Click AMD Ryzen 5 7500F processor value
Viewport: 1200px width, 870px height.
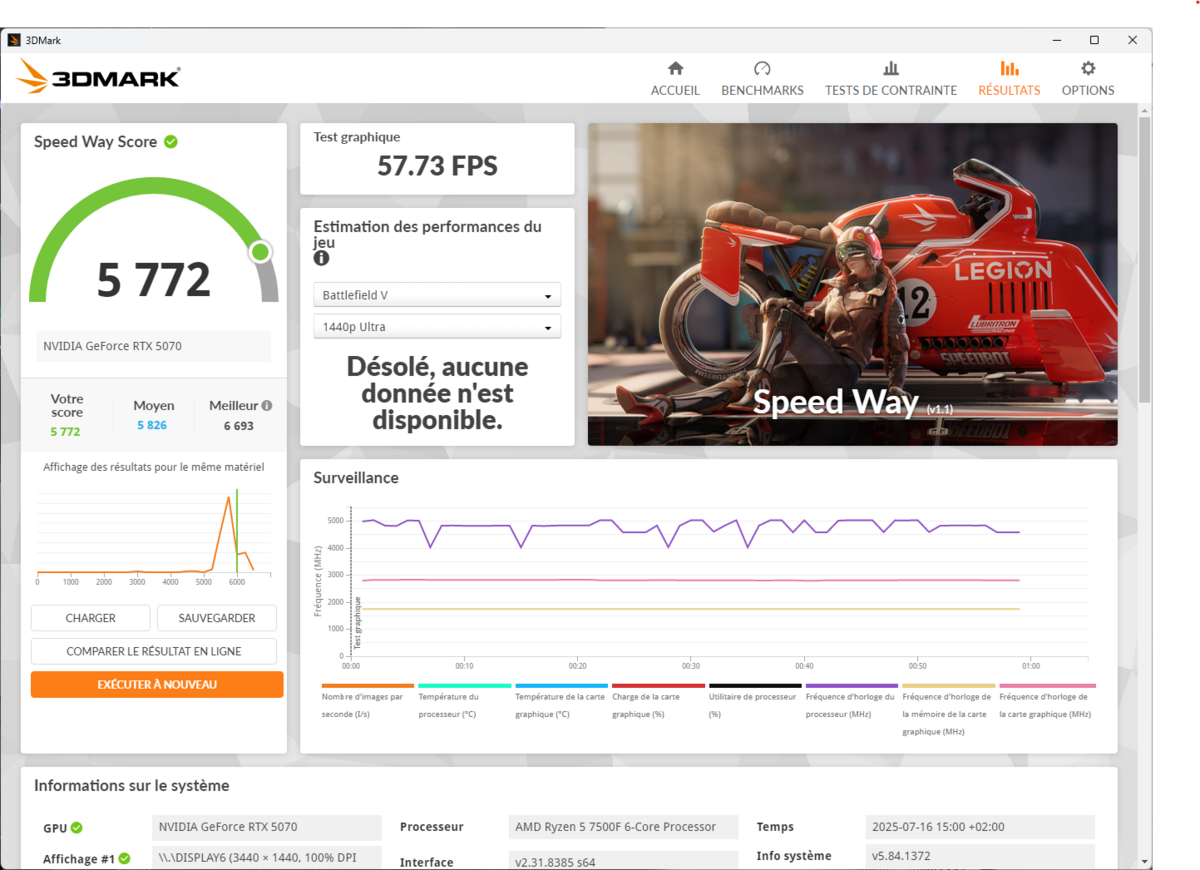coord(623,827)
